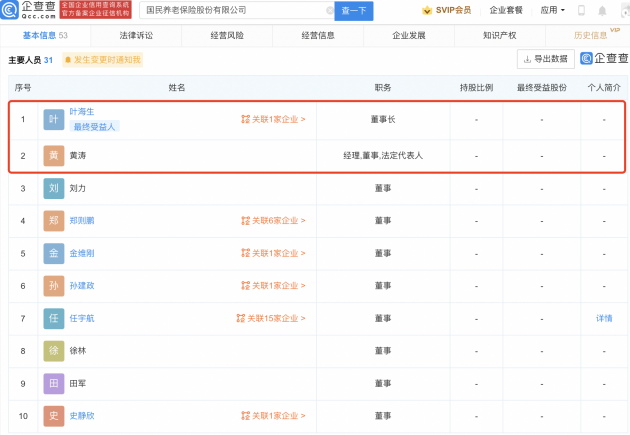Open 郑则鹏 profile link

pos(82,221)
